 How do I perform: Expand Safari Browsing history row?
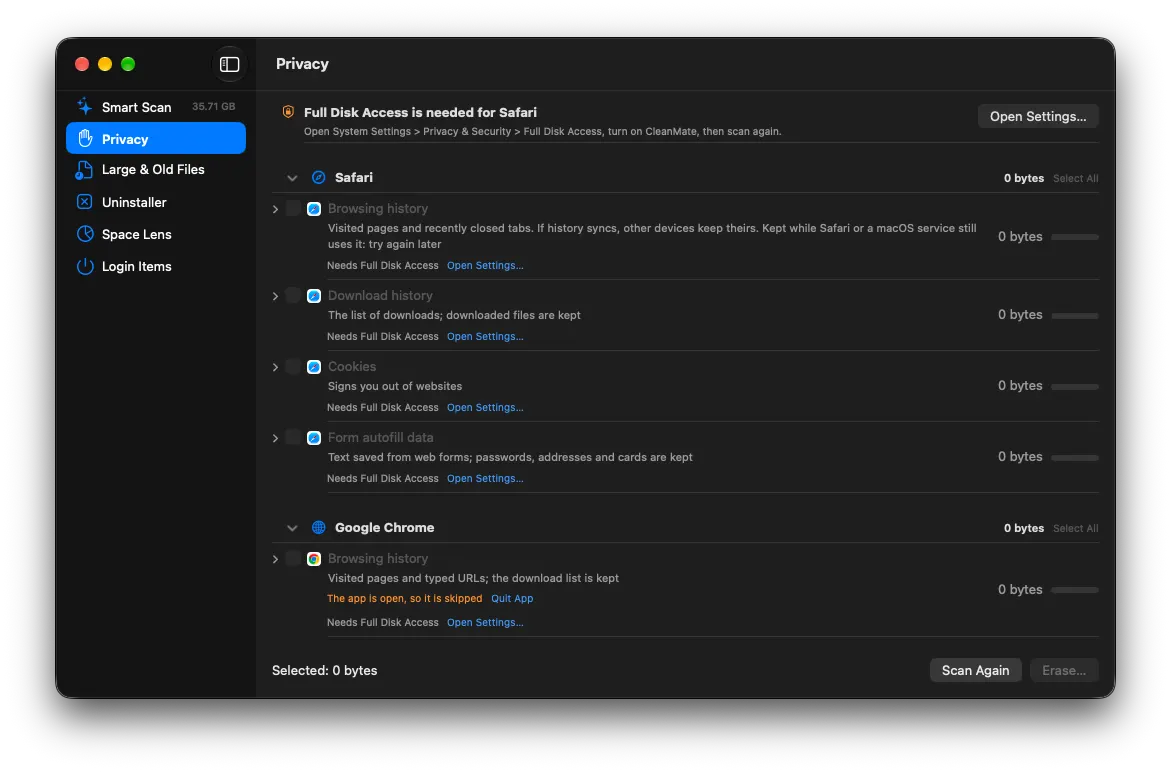pos(276,209)
